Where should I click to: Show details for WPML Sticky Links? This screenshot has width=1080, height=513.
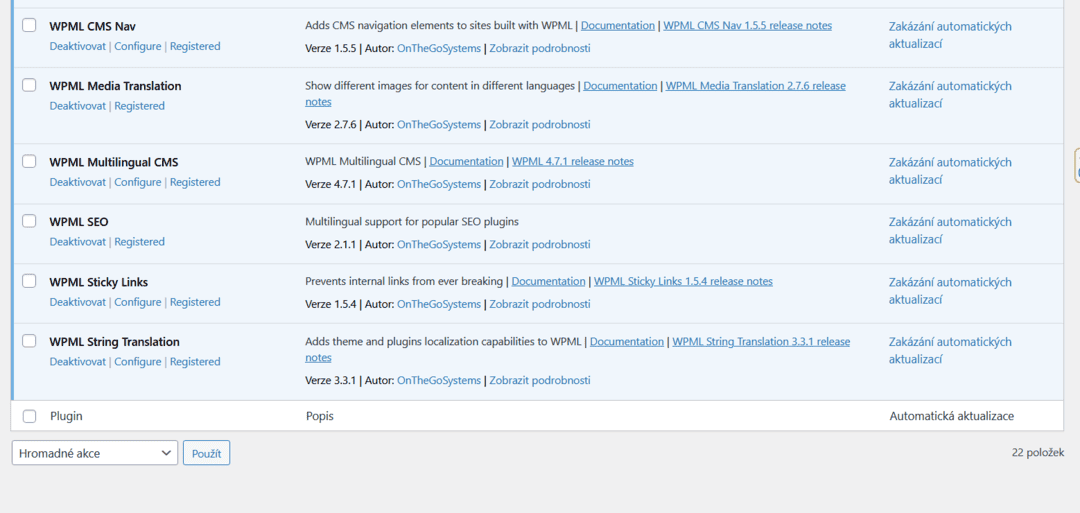(539, 304)
